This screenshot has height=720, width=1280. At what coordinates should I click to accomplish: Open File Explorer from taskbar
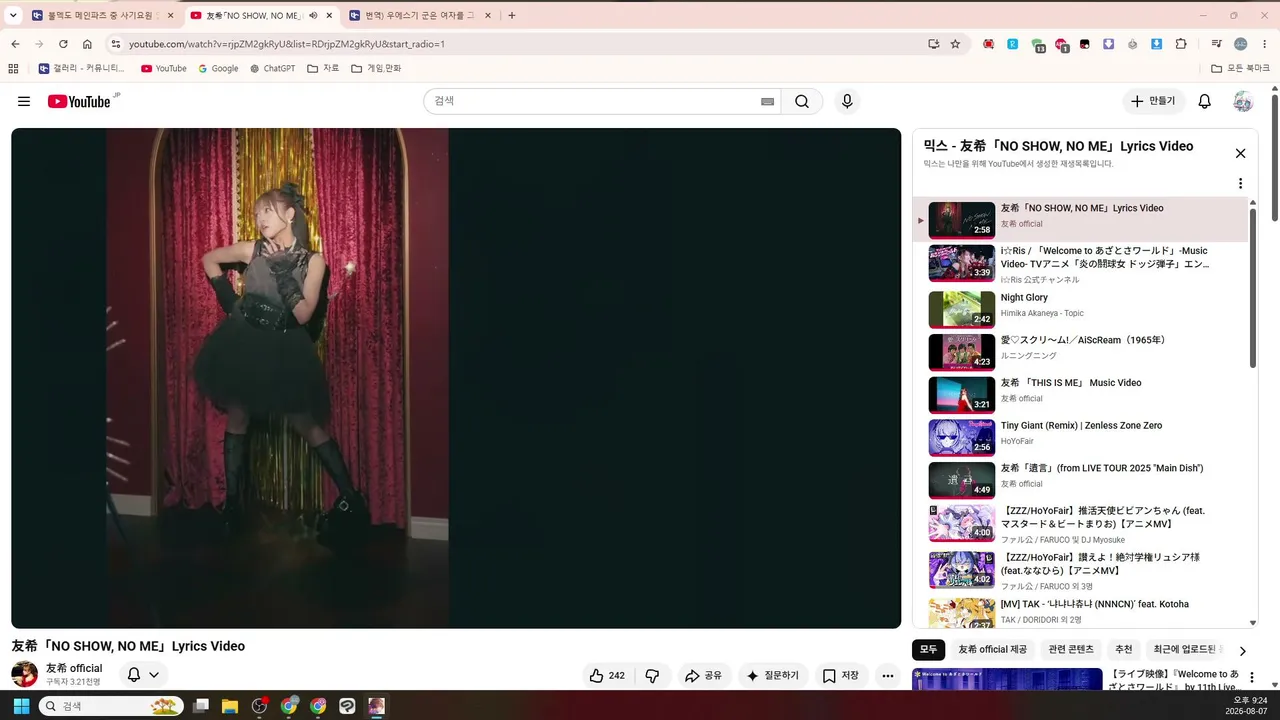[x=230, y=706]
